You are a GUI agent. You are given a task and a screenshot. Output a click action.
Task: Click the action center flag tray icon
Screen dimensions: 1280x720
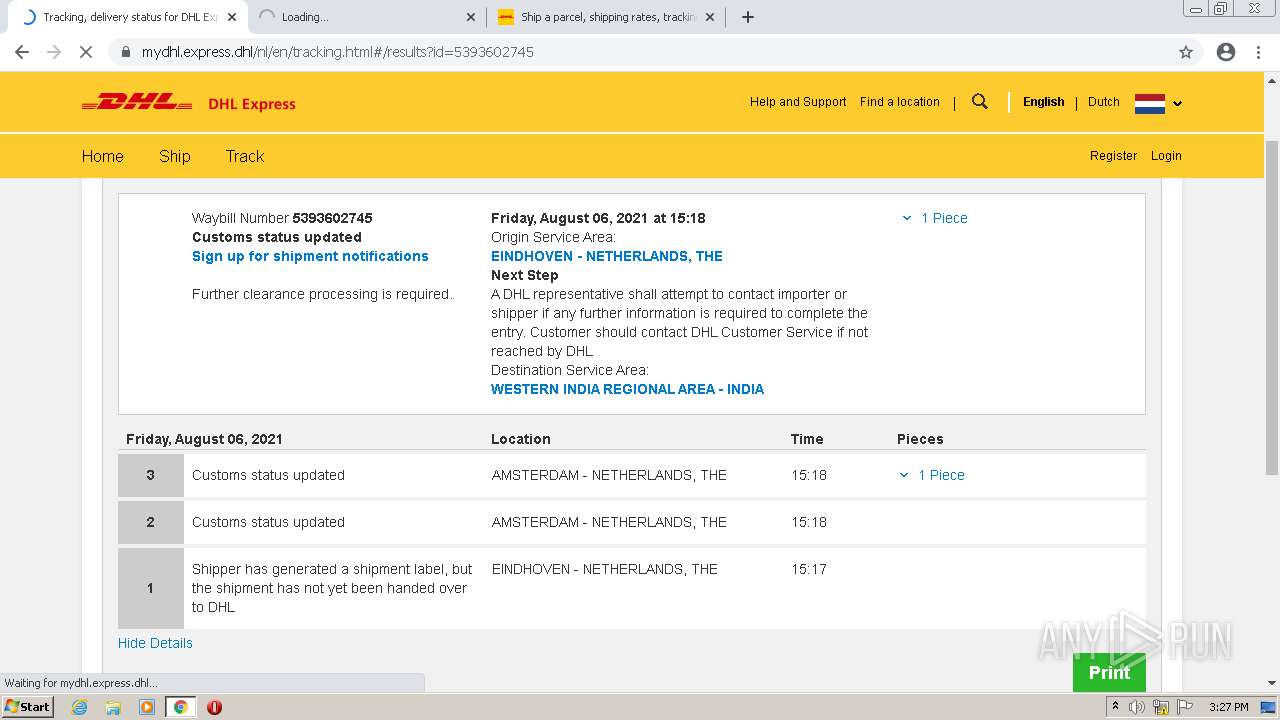pyautogui.click(x=1184, y=707)
